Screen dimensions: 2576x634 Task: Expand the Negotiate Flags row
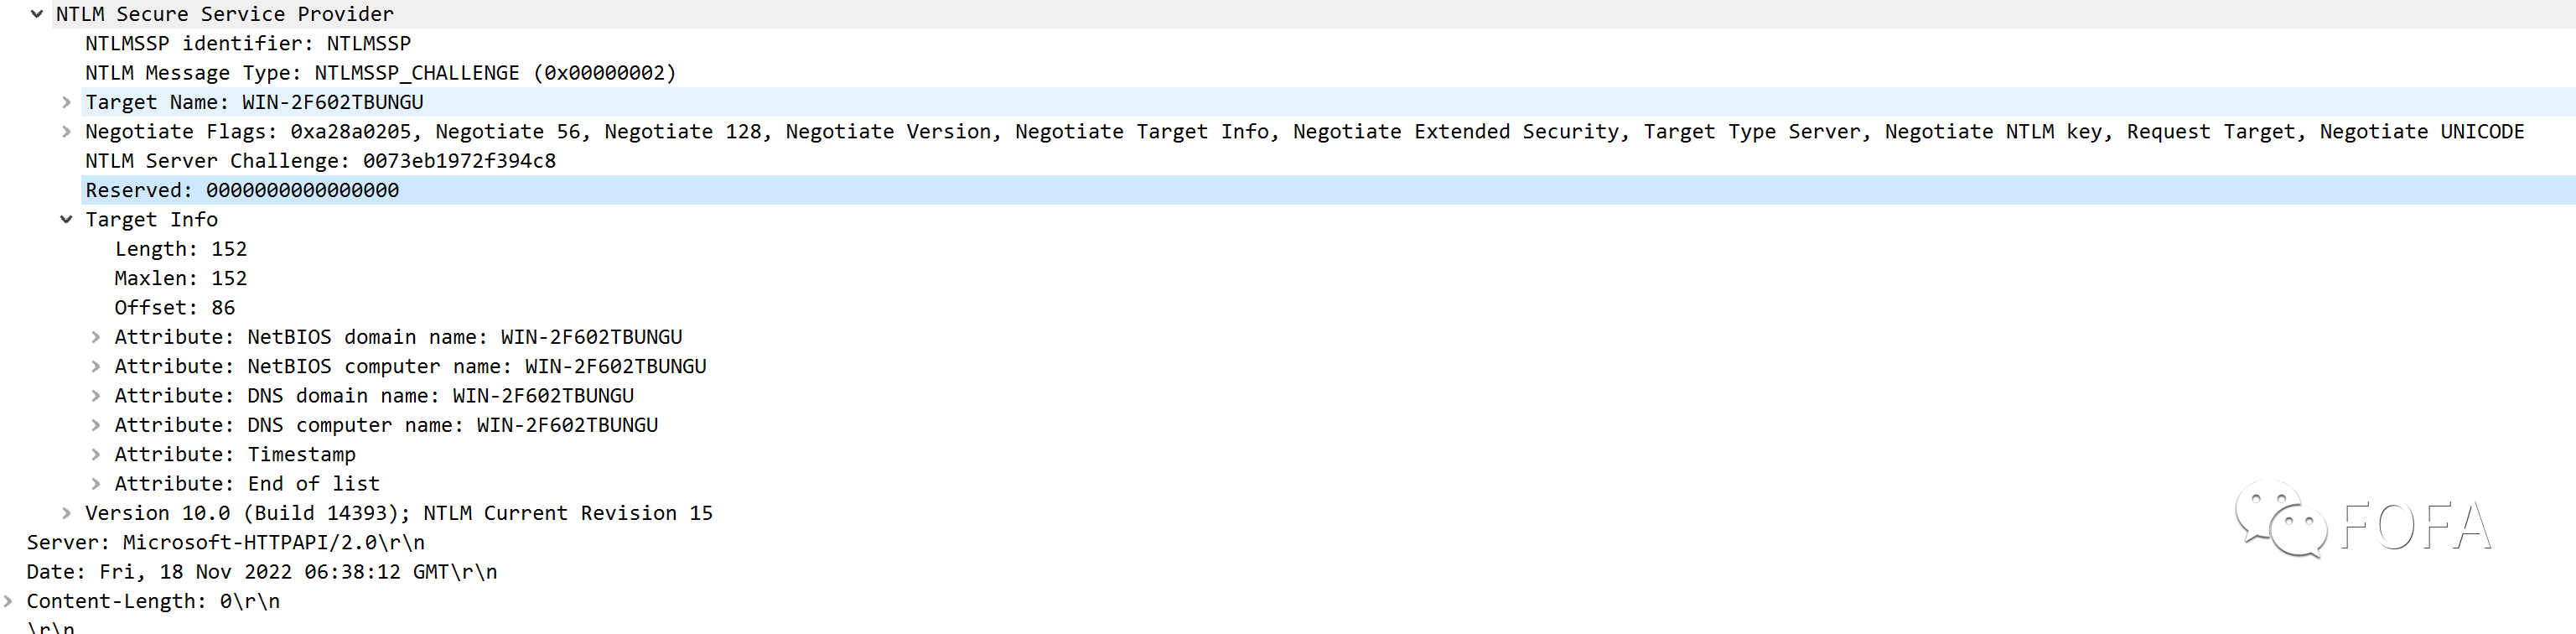tap(66, 132)
